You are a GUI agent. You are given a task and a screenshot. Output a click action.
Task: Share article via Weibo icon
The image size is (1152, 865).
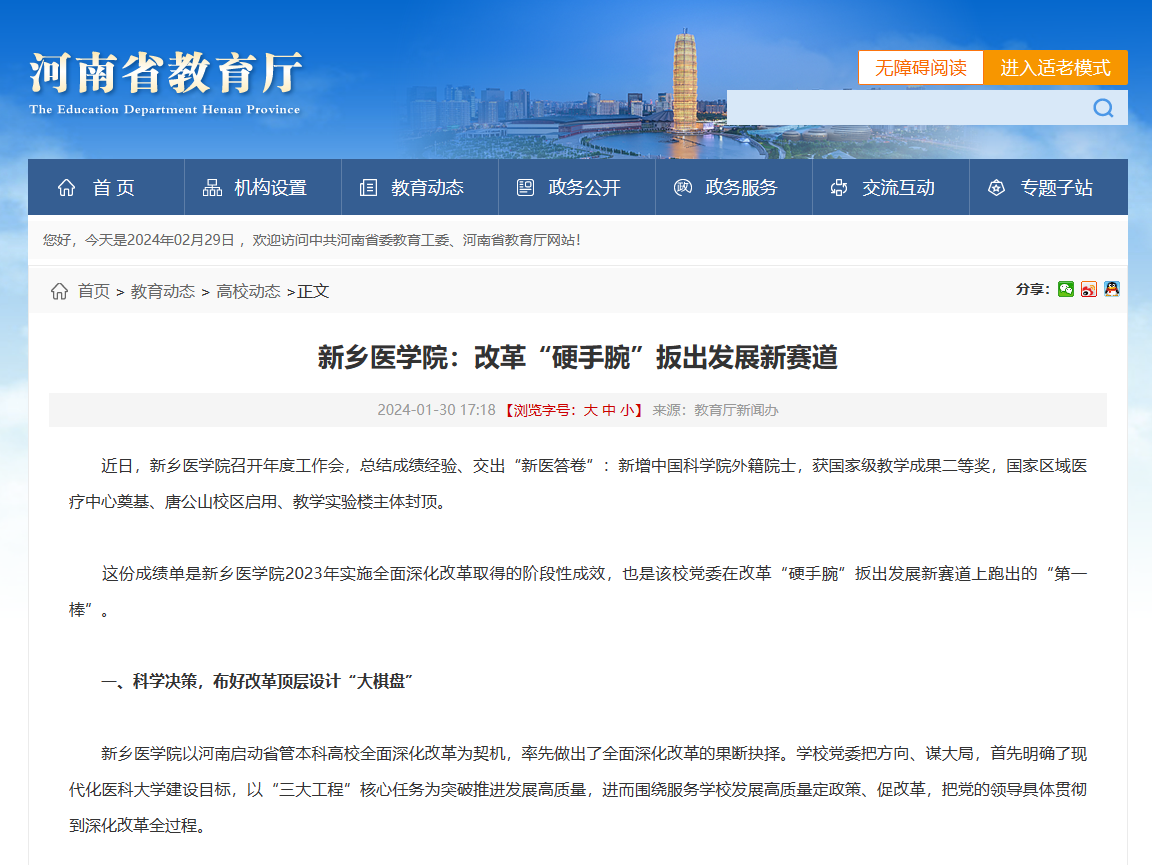pyautogui.click(x=1089, y=289)
